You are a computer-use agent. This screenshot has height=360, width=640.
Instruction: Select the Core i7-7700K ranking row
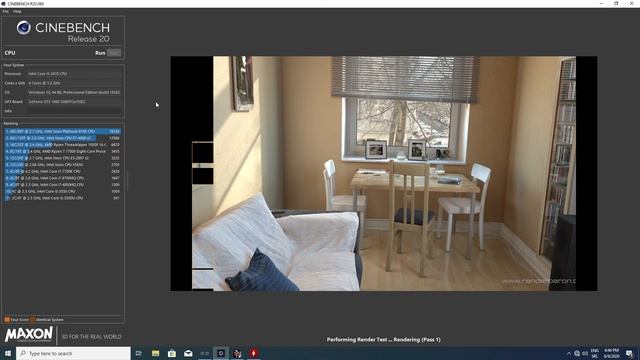(x=62, y=171)
